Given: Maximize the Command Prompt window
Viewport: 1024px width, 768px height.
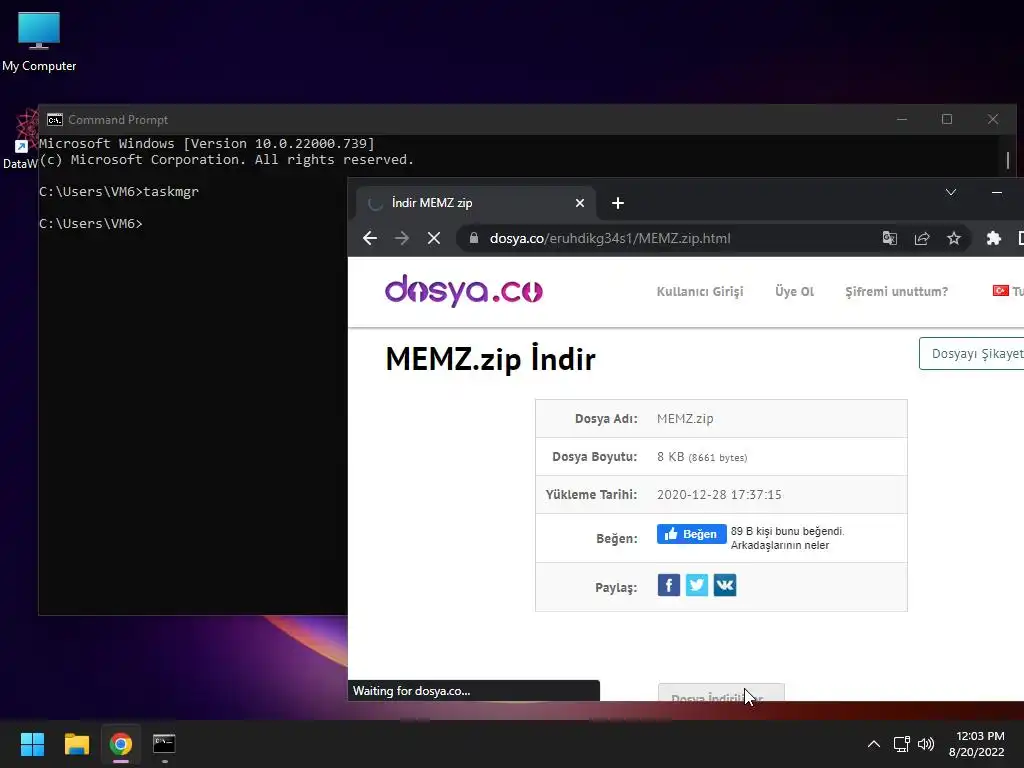Looking at the screenshot, I should (x=946, y=119).
